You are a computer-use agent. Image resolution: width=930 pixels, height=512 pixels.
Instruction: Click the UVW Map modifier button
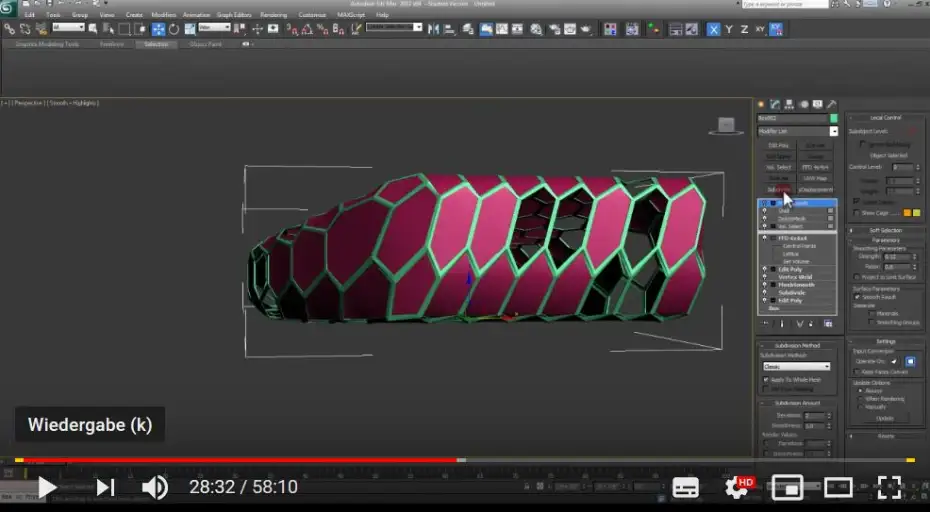(x=816, y=179)
